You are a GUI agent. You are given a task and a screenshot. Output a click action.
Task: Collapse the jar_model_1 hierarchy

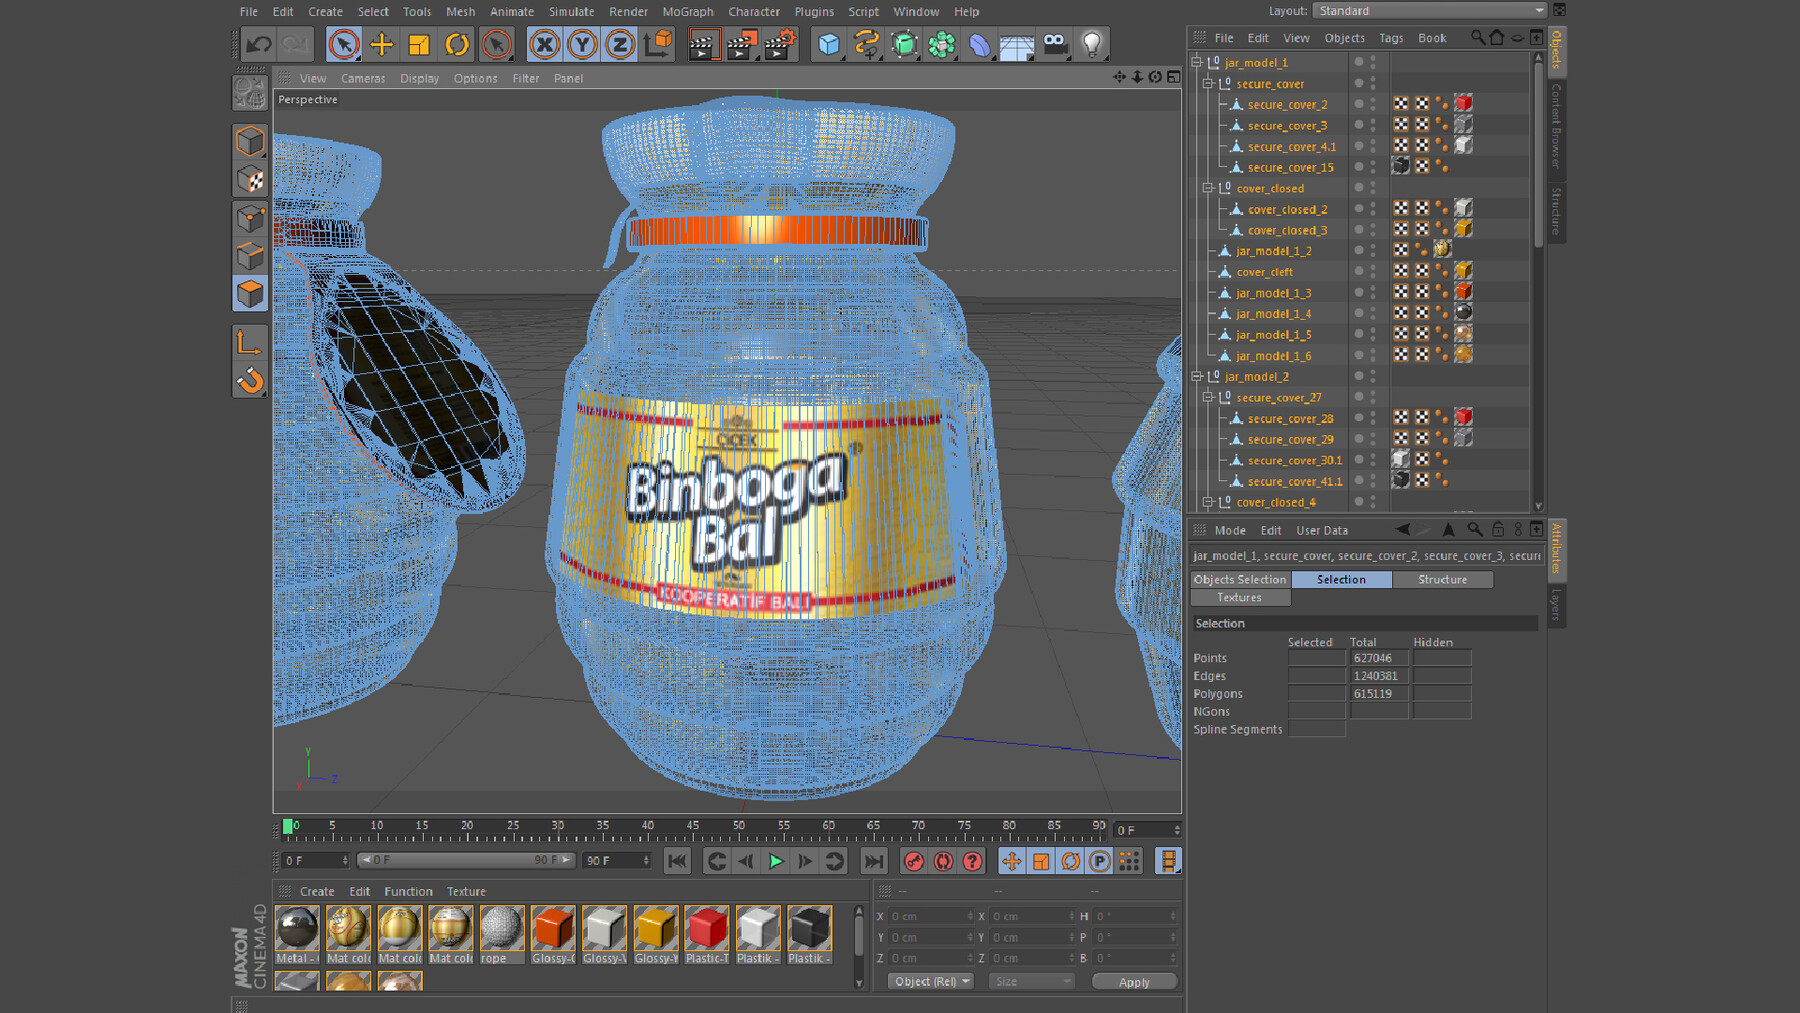(x=1197, y=61)
